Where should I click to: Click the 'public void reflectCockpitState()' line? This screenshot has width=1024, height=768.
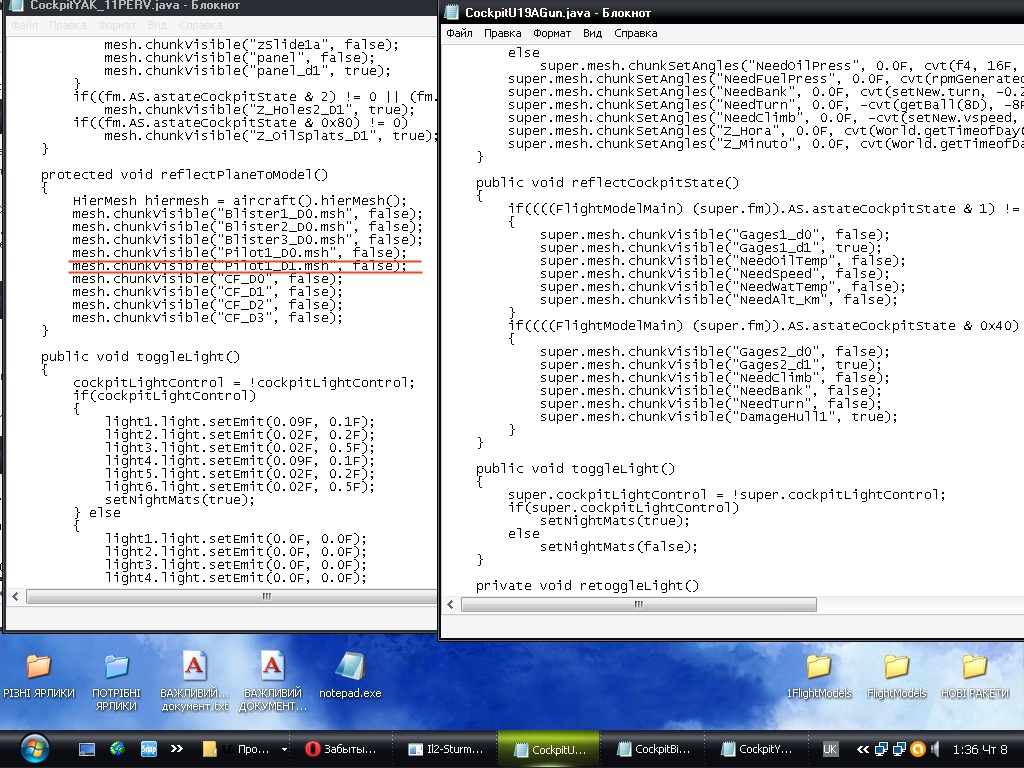point(607,182)
